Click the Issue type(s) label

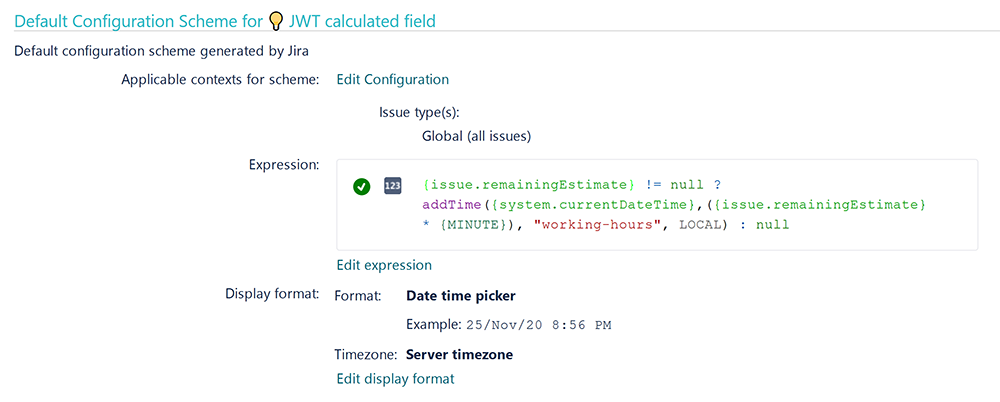point(420,113)
